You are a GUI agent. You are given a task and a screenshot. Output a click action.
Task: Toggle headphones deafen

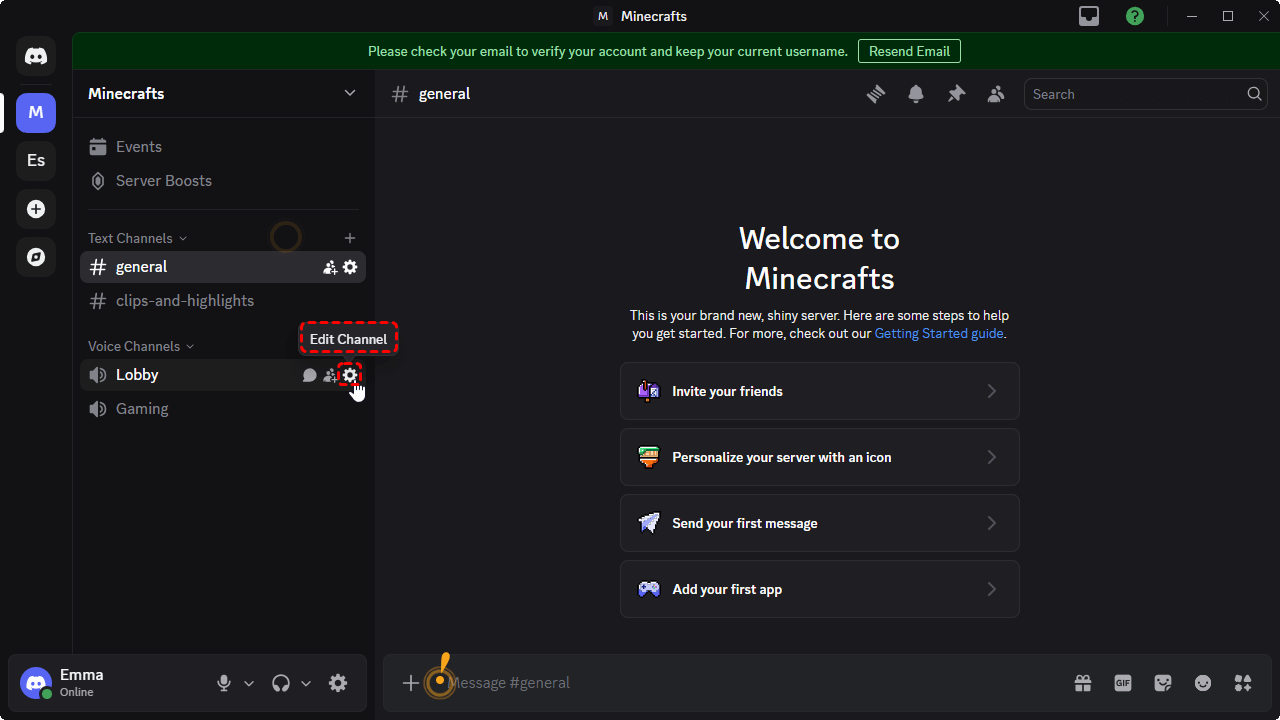281,683
